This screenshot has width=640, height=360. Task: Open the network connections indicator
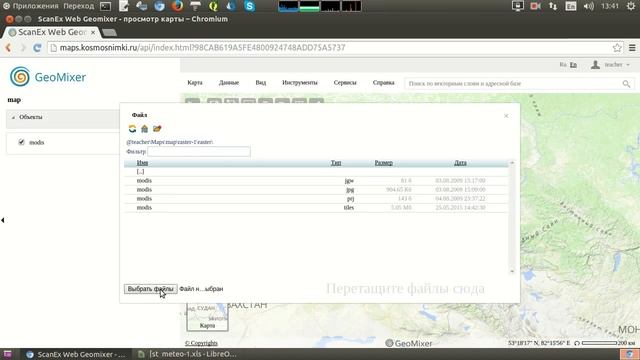point(553,6)
